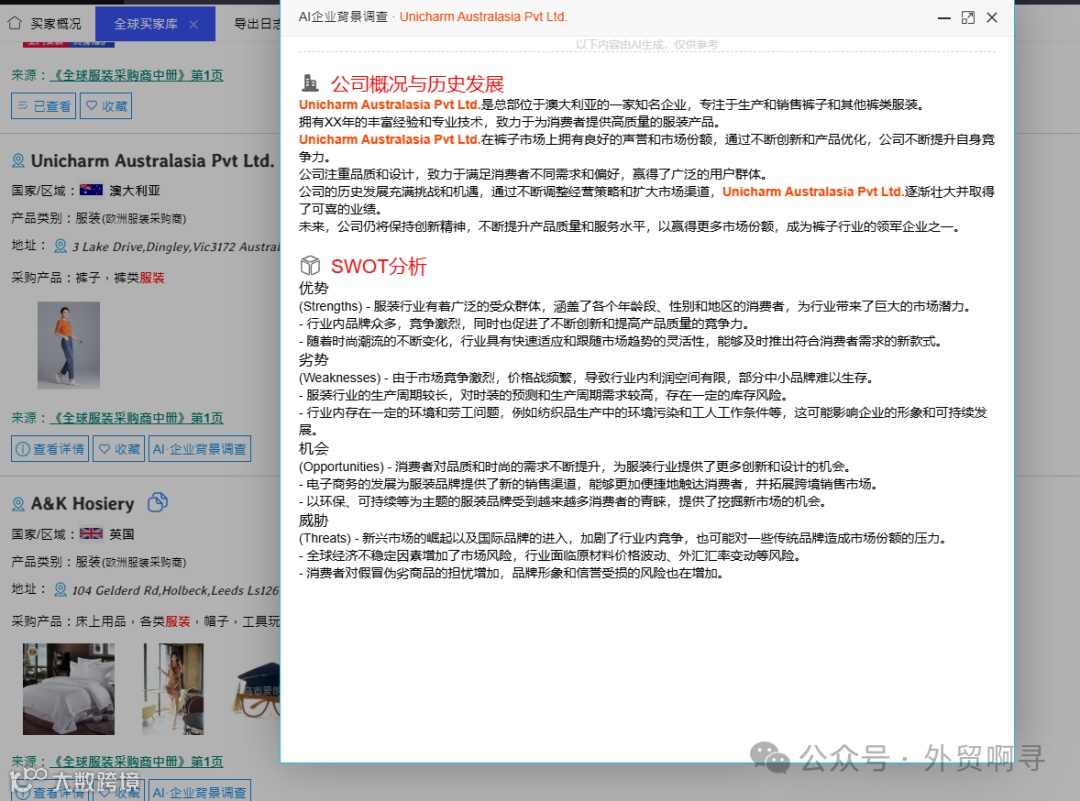Click the 已查看 button
1080x801 pixels.
43,106
